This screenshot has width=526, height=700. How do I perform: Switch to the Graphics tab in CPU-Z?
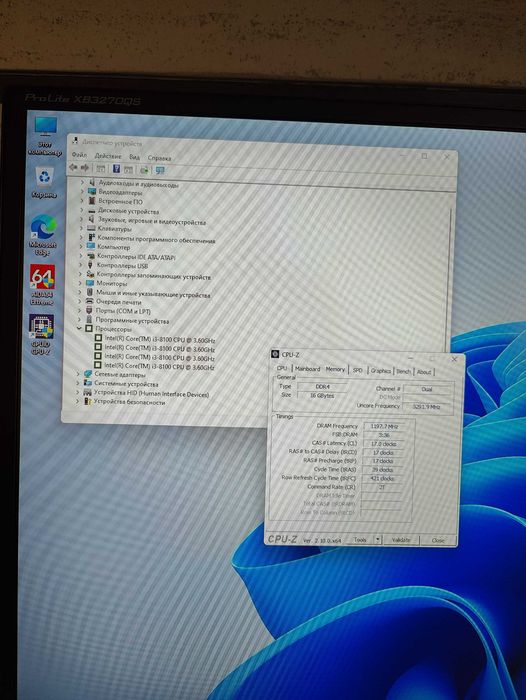(381, 371)
